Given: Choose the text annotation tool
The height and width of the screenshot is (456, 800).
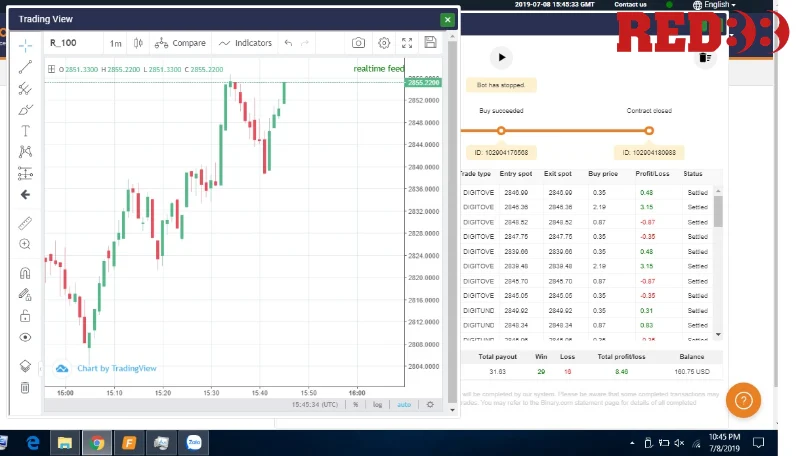Looking at the screenshot, I should point(26,131).
